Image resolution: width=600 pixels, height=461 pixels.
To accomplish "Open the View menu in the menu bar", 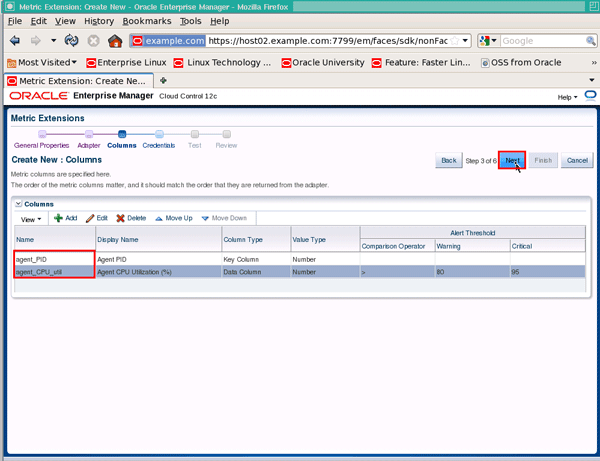I will [x=65, y=21].
